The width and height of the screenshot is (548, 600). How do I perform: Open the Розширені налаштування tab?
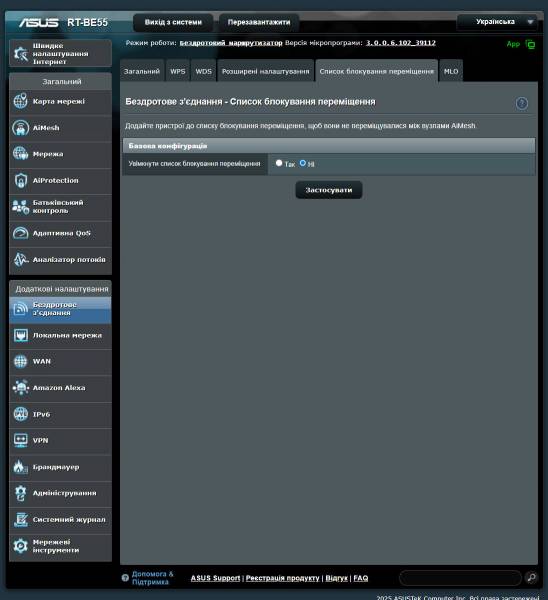click(266, 71)
